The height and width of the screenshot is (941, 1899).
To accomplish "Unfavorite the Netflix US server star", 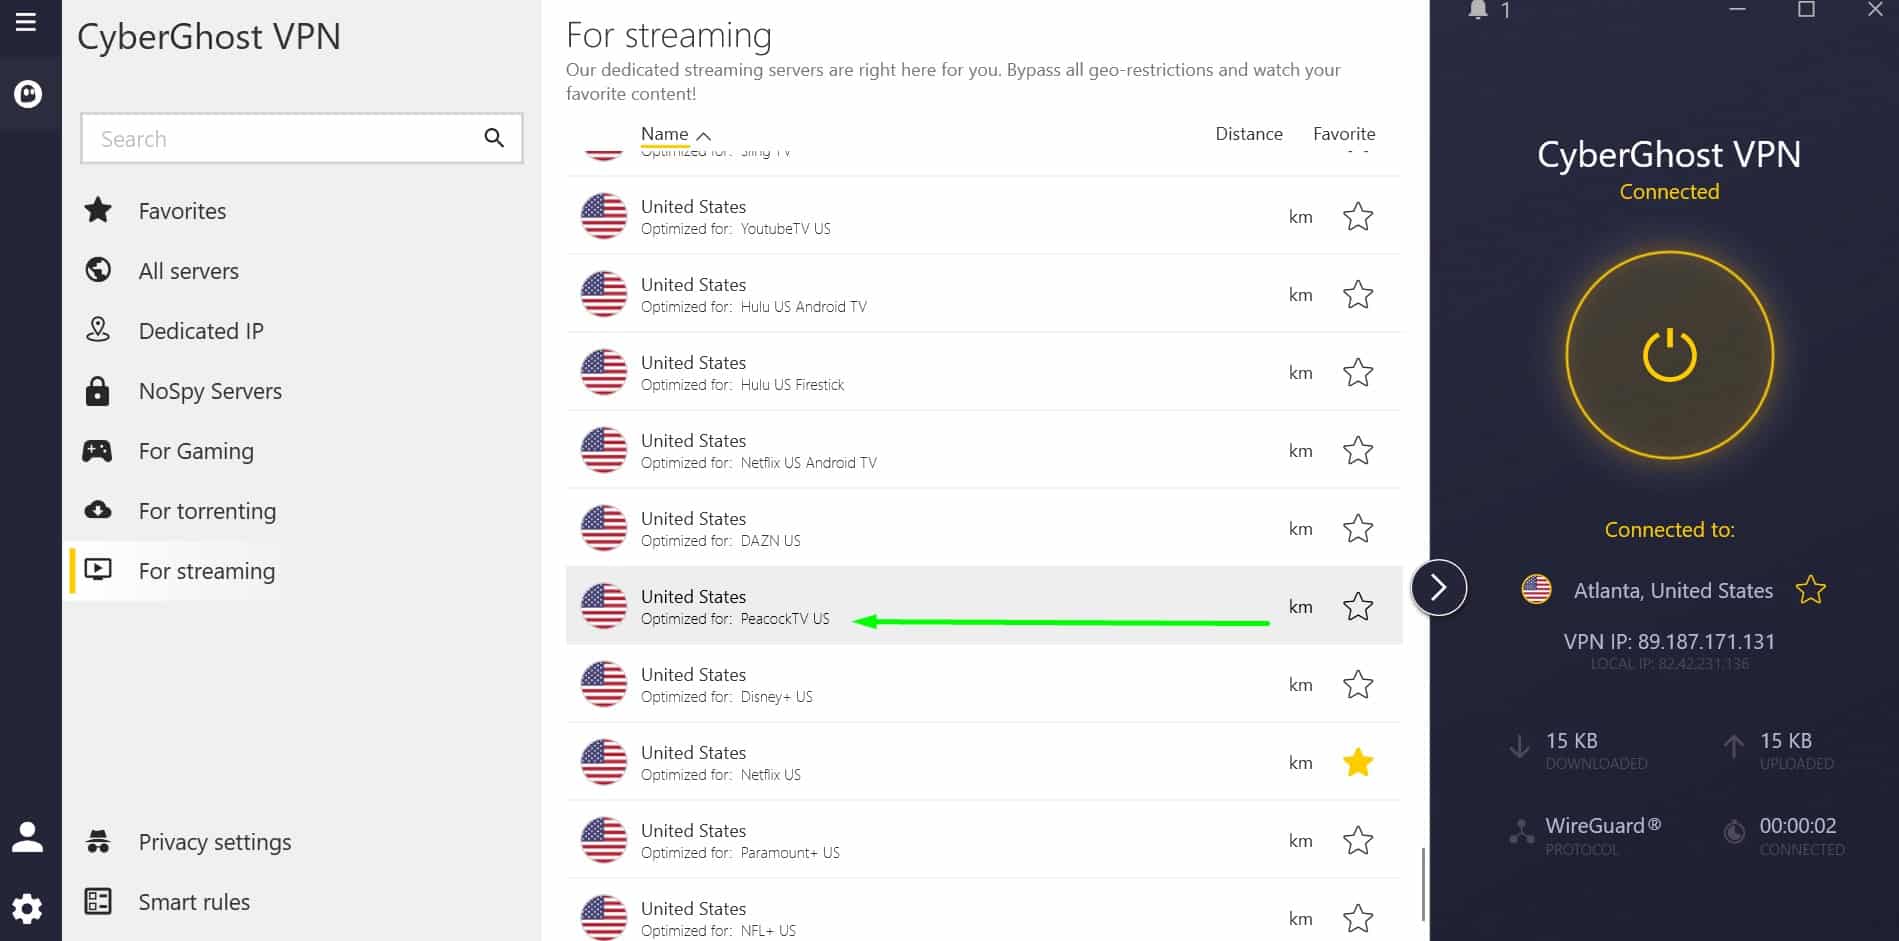I will point(1357,762).
